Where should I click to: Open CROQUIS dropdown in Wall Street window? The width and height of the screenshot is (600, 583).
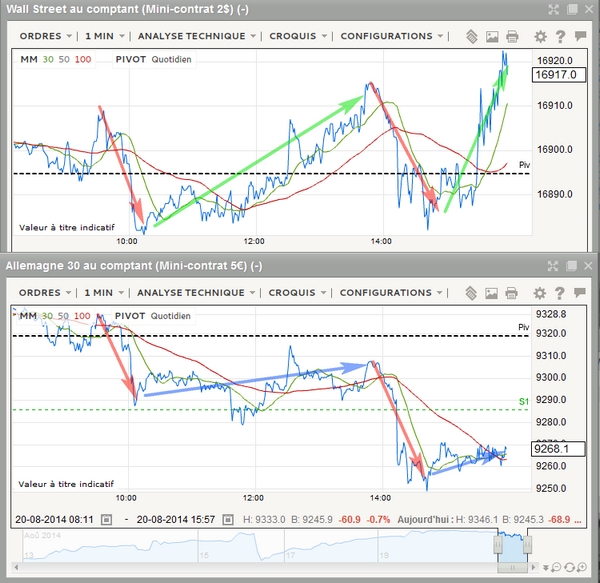pos(298,36)
